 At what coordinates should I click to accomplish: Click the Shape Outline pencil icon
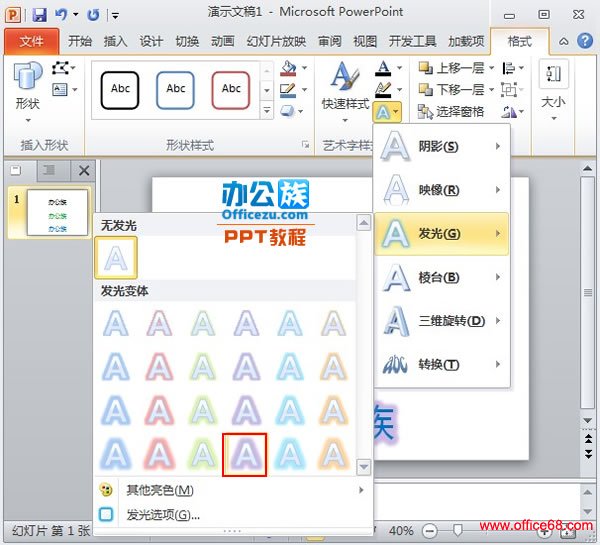[x=288, y=90]
